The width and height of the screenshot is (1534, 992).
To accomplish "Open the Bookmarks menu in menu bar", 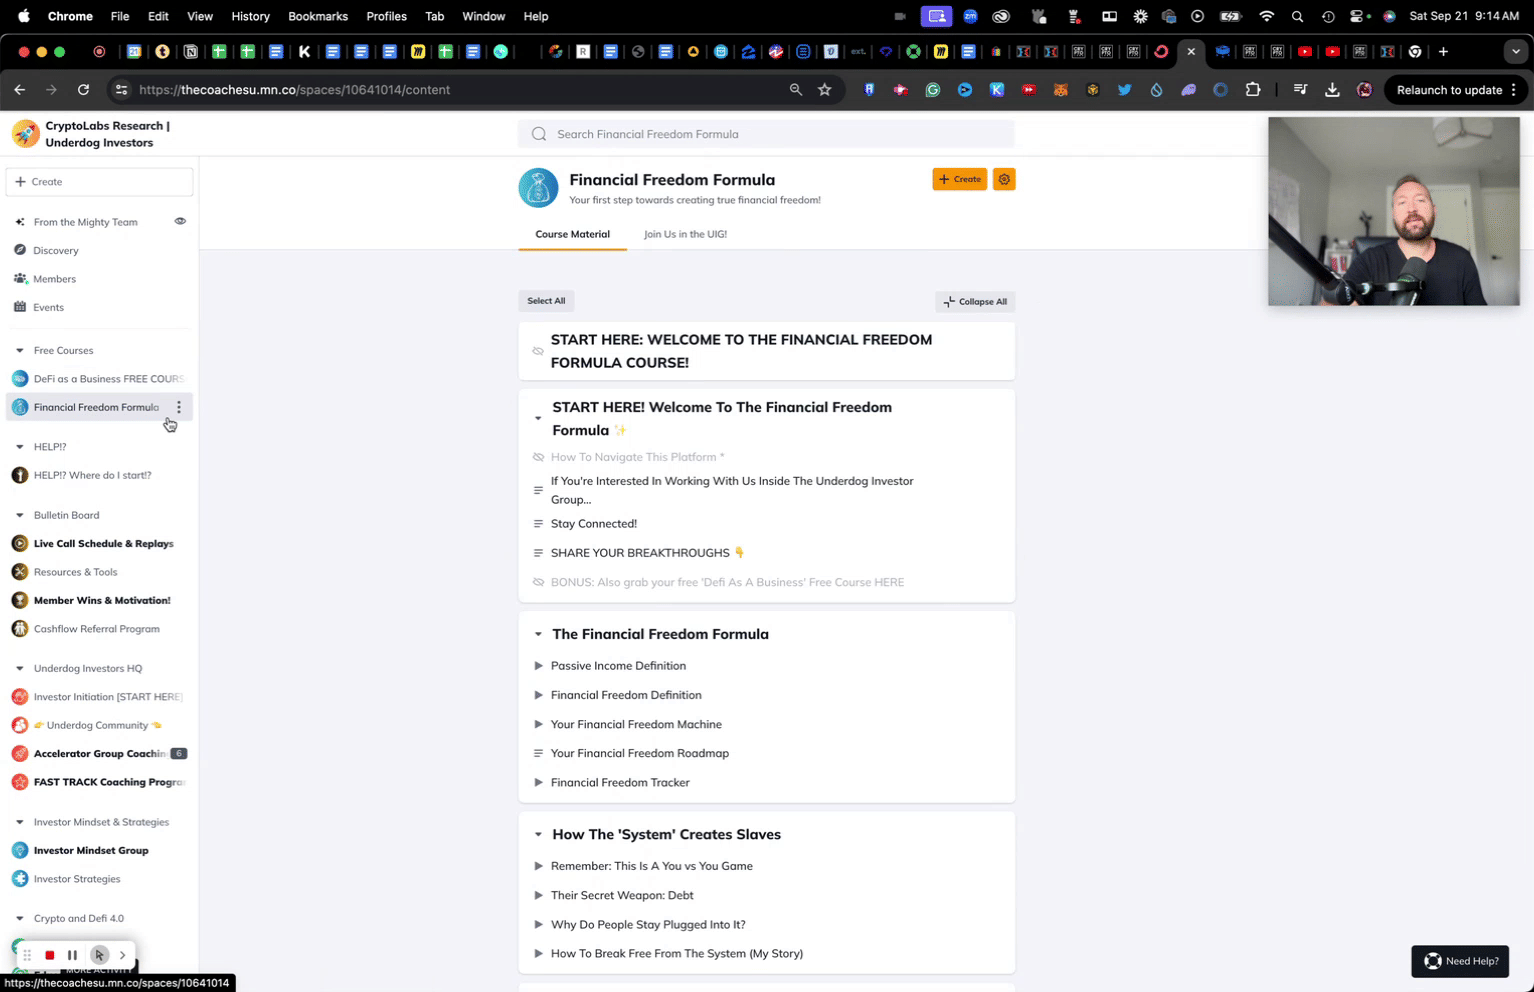I will [317, 16].
